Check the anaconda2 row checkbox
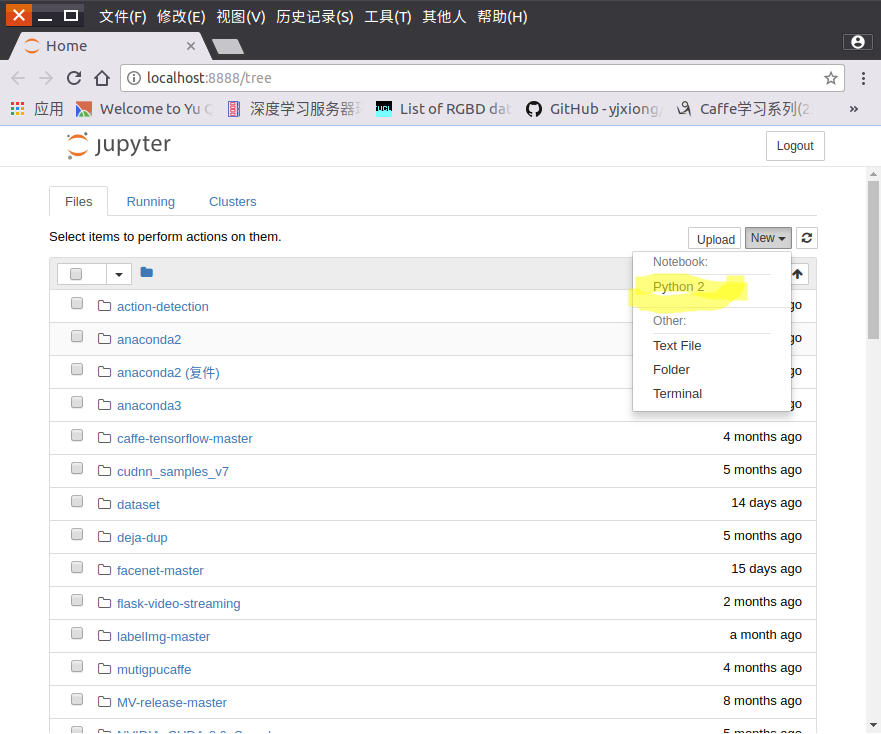Viewport: 881px width, 734px height. click(77, 336)
